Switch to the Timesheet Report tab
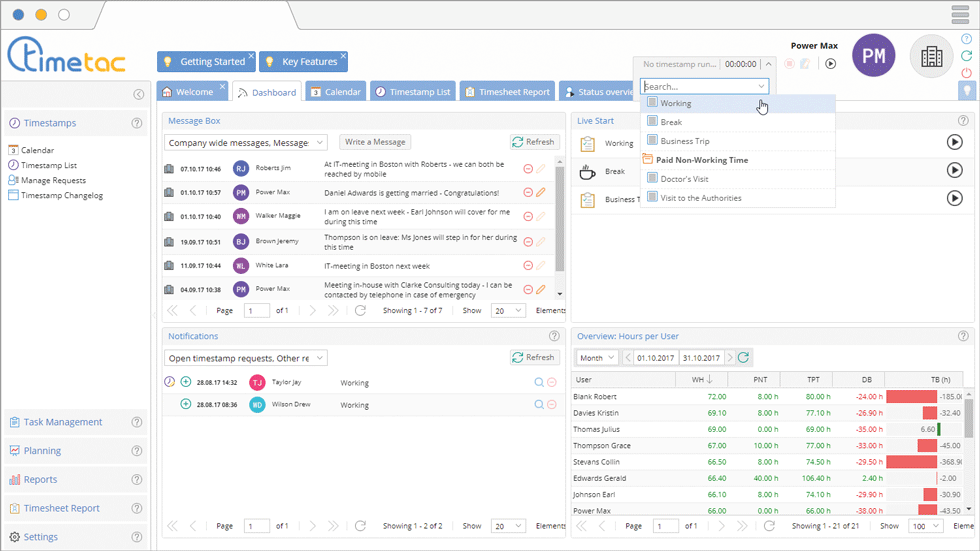Screen dimensions: 980x551 [508, 92]
